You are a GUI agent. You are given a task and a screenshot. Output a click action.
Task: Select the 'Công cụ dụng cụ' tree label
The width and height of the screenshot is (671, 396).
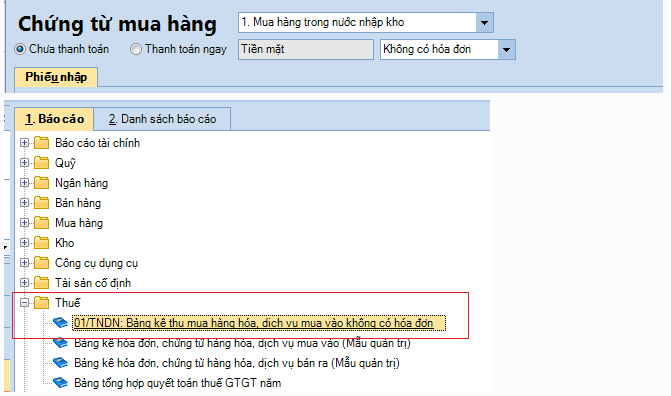coord(97,263)
